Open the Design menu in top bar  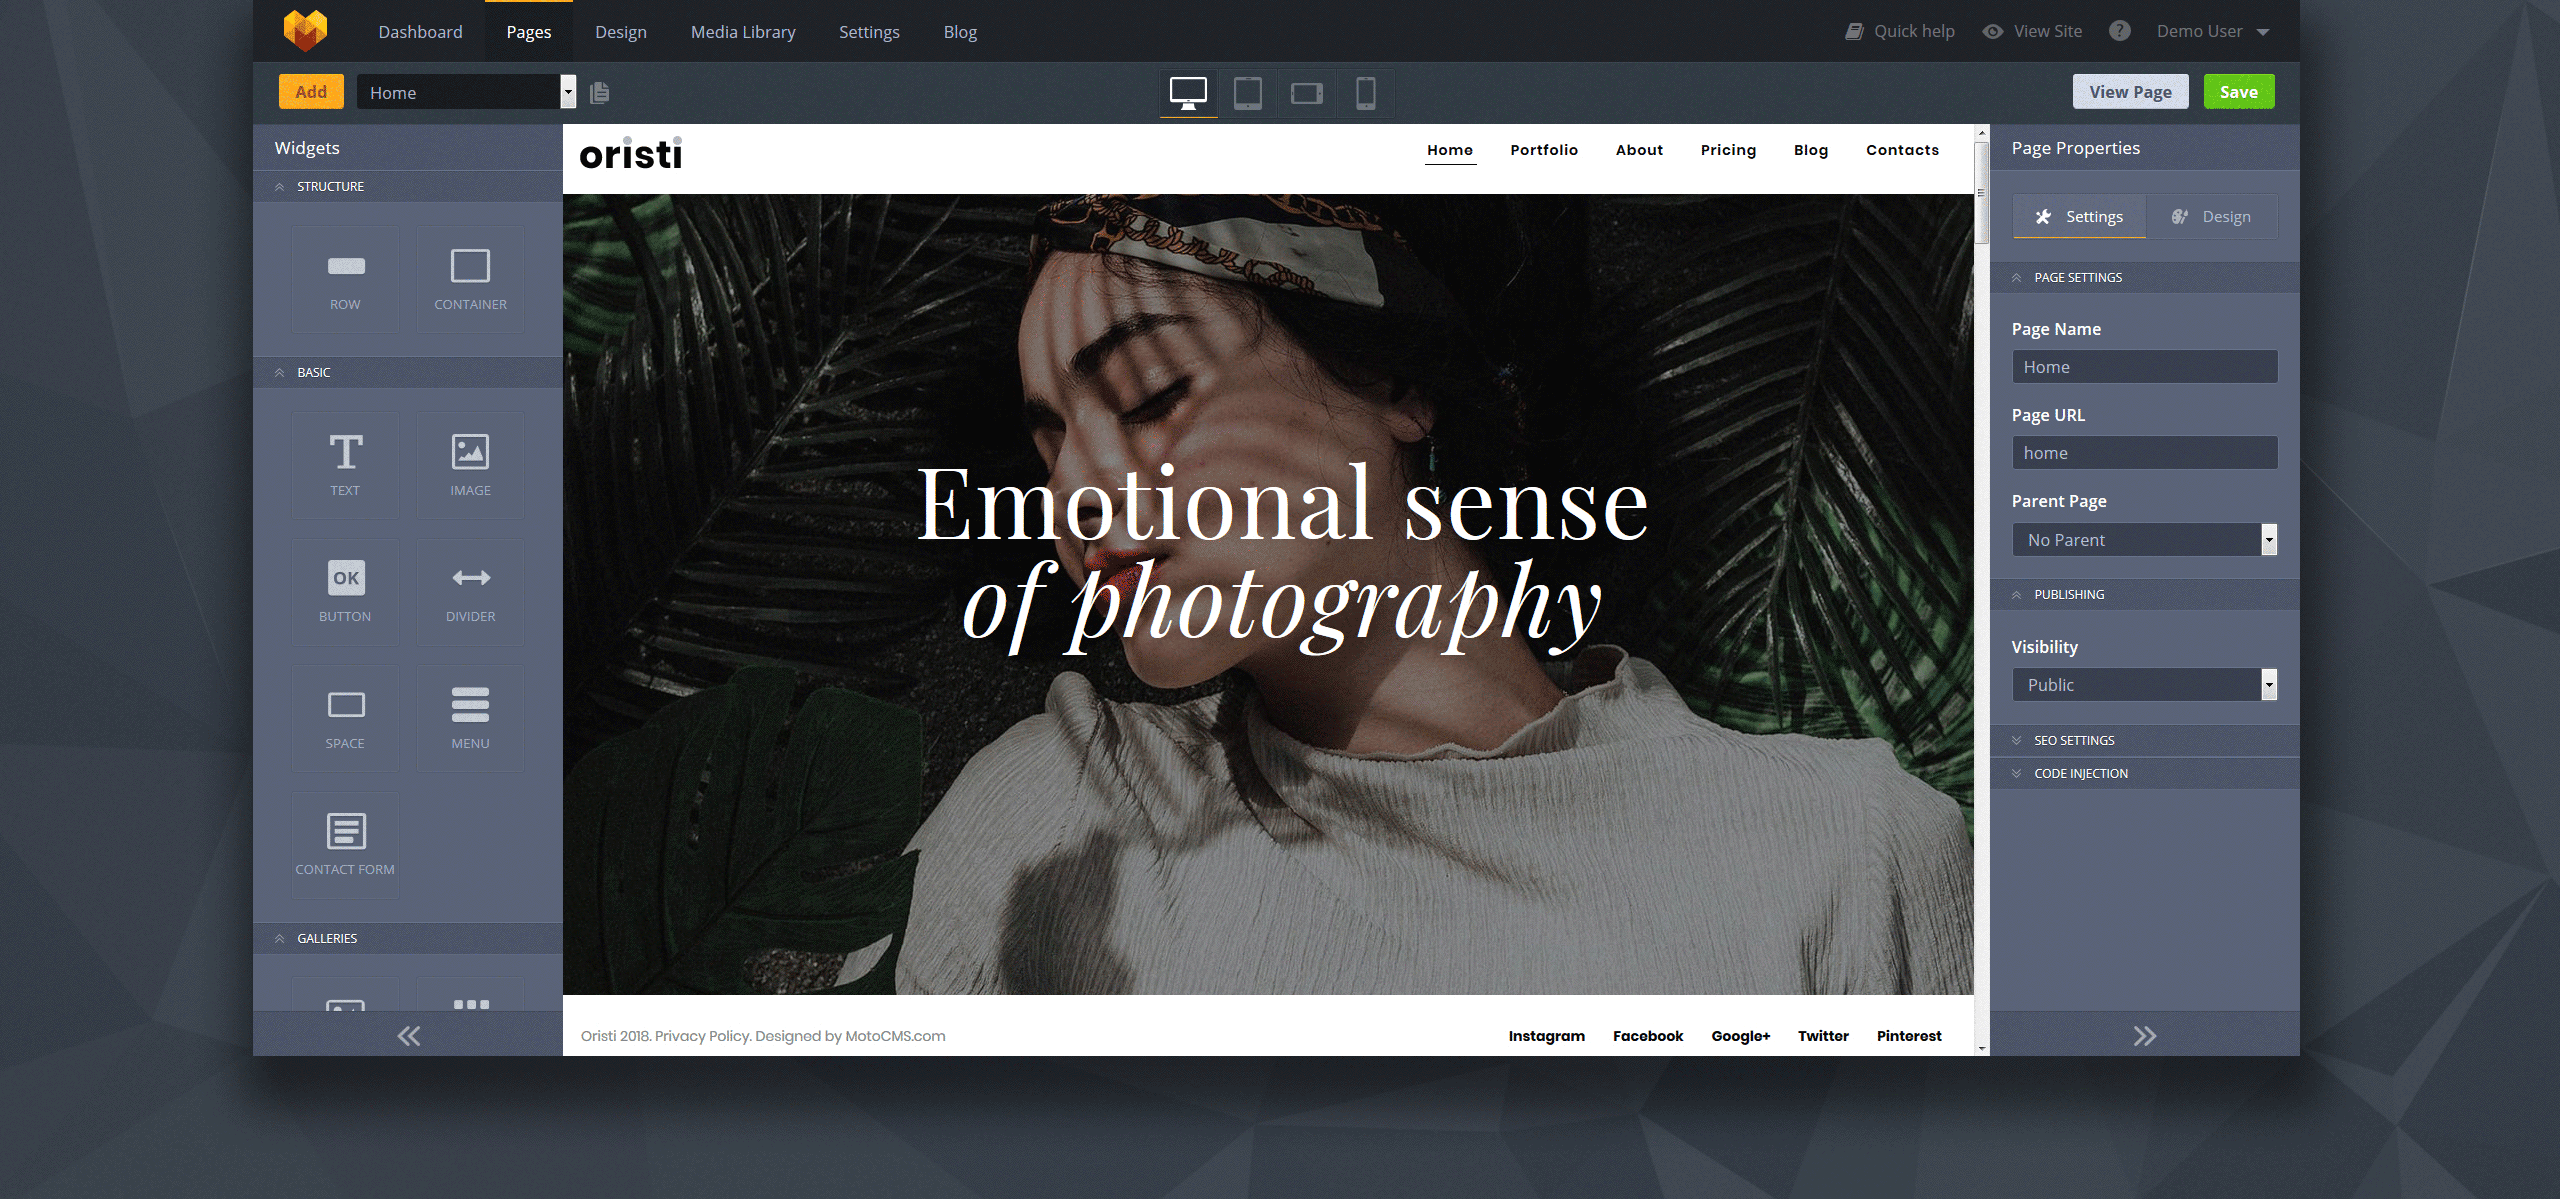(621, 32)
